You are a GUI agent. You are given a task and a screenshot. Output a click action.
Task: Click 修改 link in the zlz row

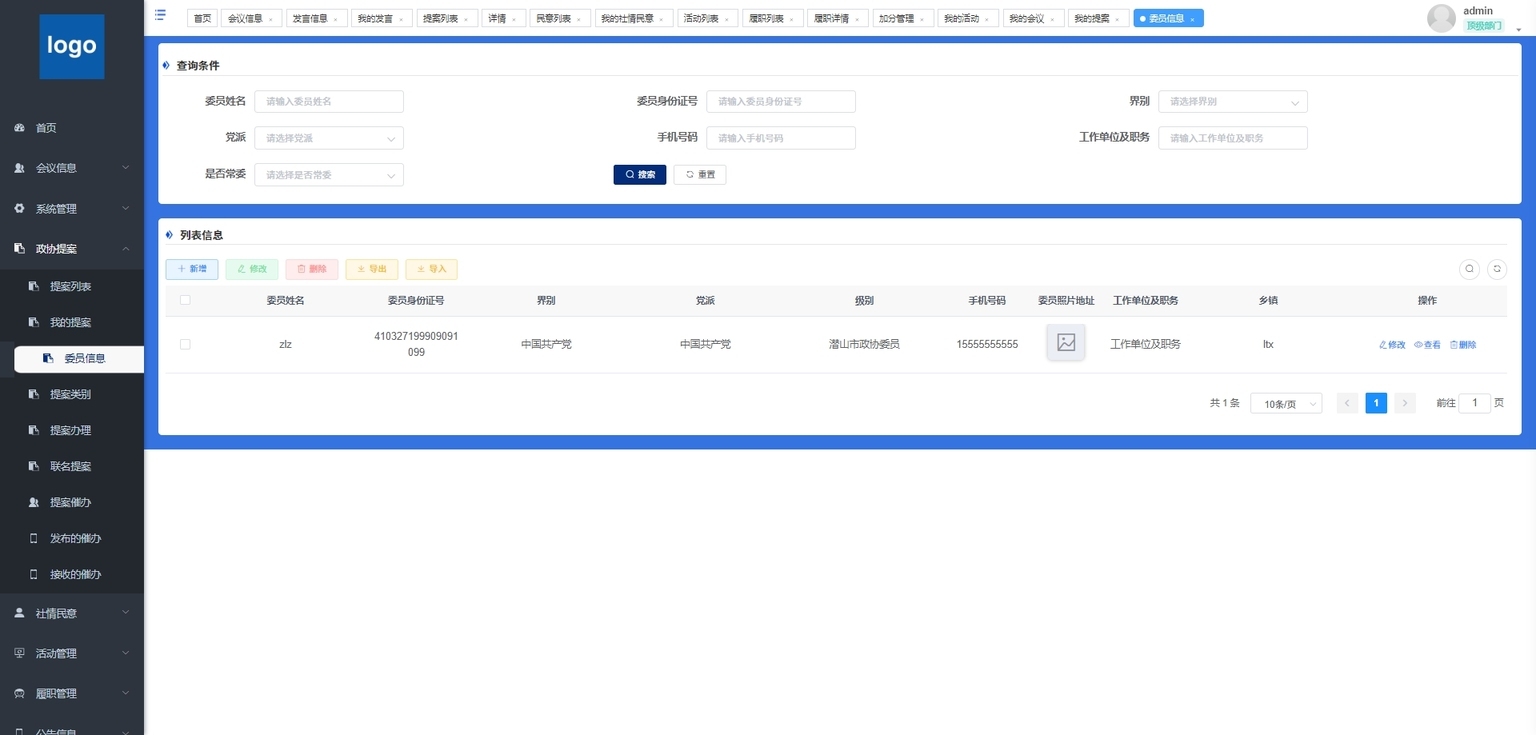point(1392,345)
